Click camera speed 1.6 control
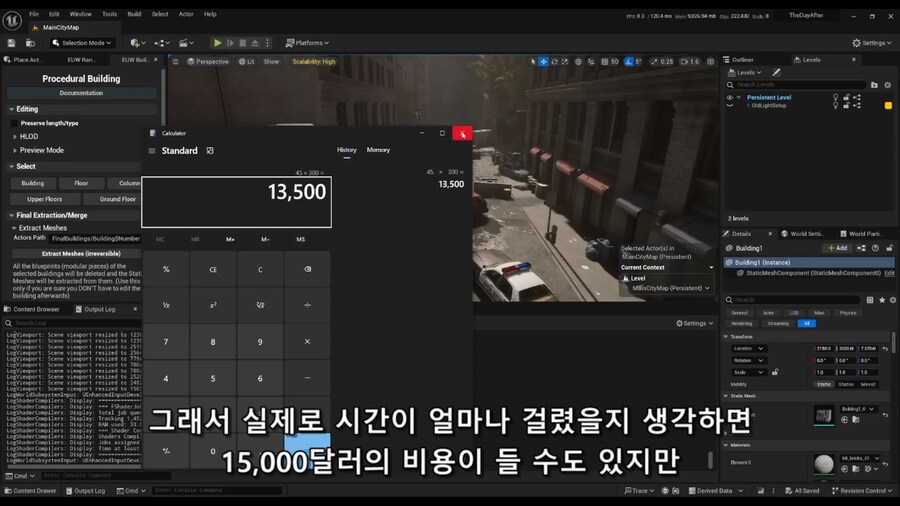Screen dimensions: 900x506 click(690, 61)
